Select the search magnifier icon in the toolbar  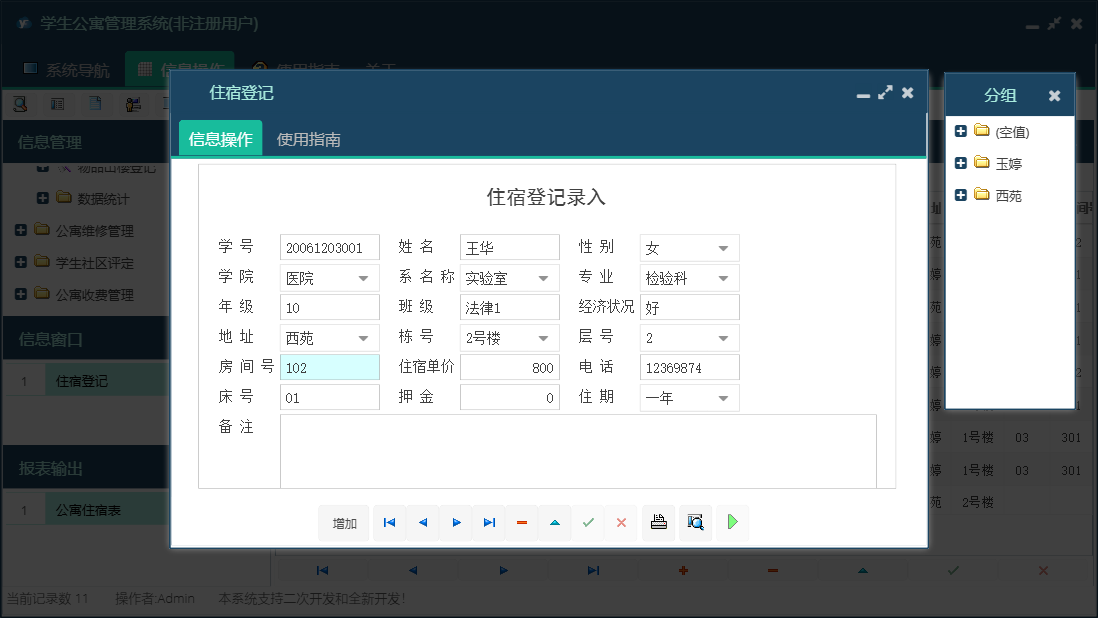(x=695, y=522)
